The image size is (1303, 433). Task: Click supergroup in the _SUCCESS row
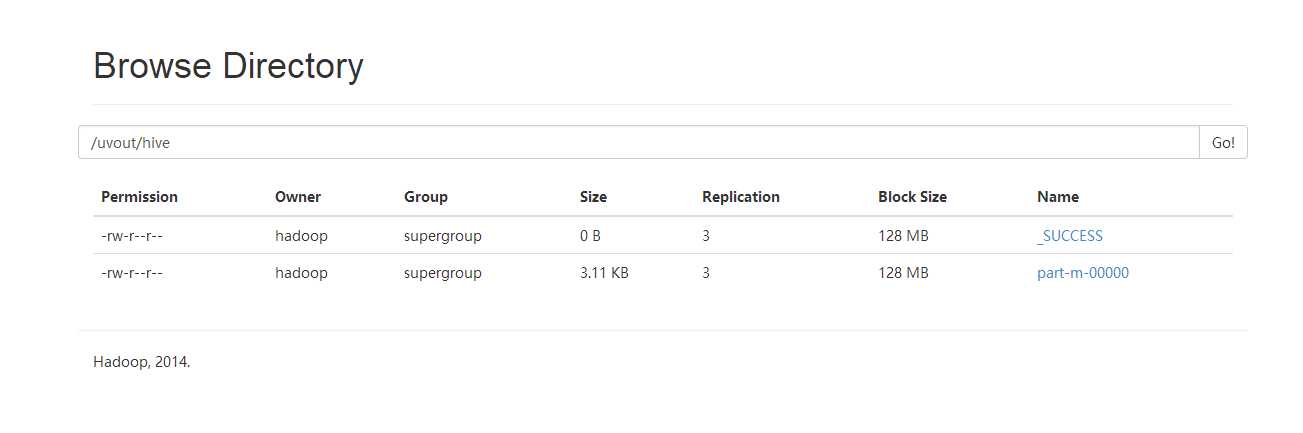[443, 236]
